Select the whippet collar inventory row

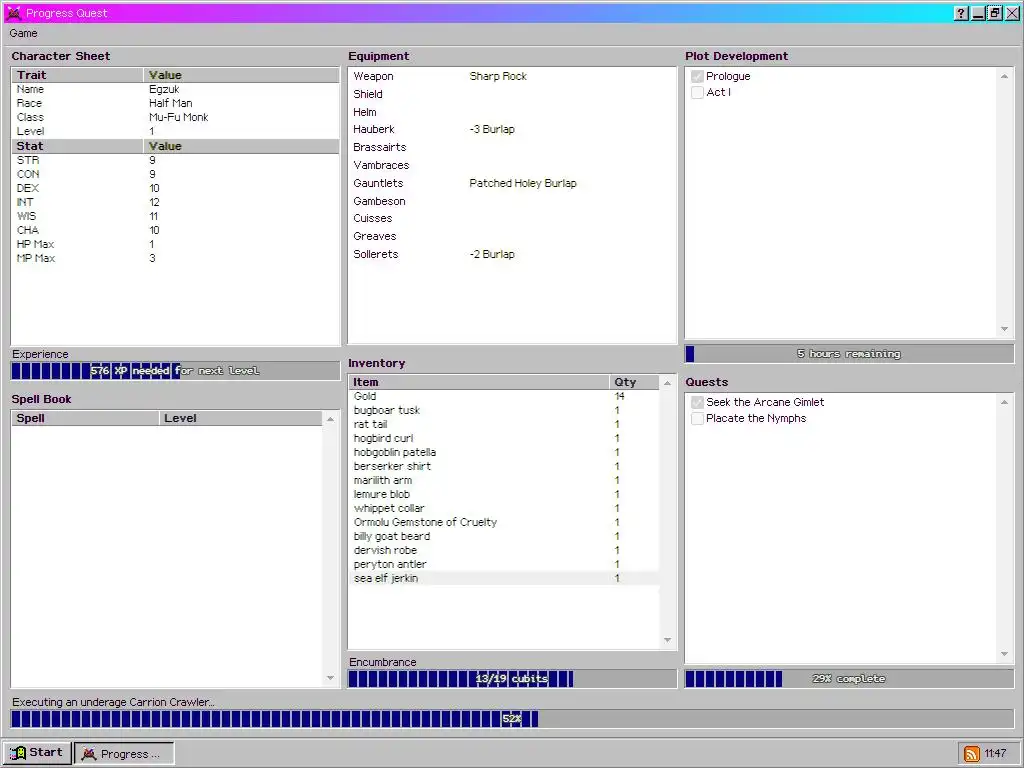504,509
